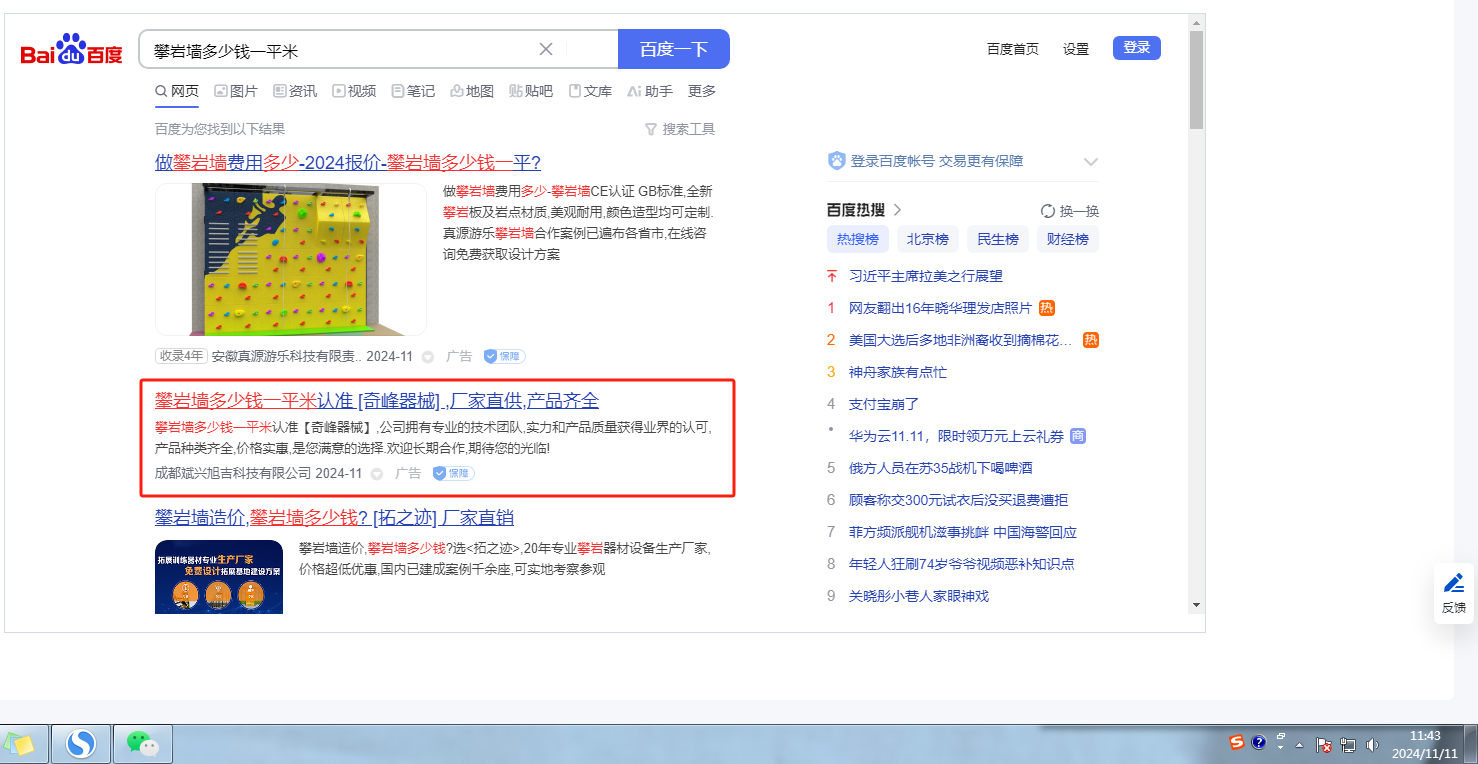This screenshot has height=764, width=1478.
Task: Open result 攀岩墙多少钱一平米认准 [奇峰器械]
Action: point(377,401)
